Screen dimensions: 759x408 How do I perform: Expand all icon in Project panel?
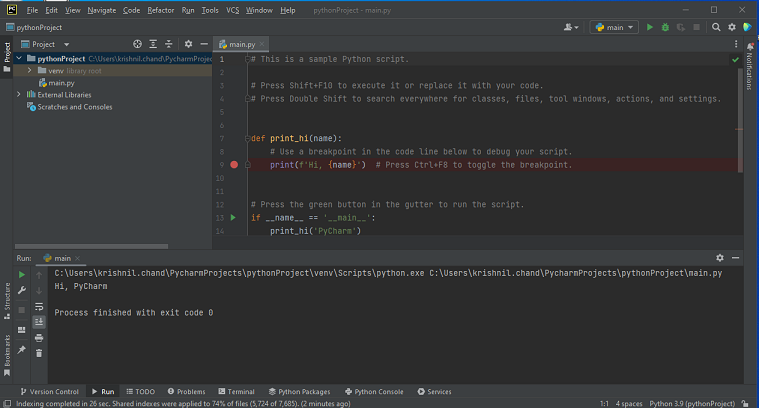pyautogui.click(x=153, y=44)
